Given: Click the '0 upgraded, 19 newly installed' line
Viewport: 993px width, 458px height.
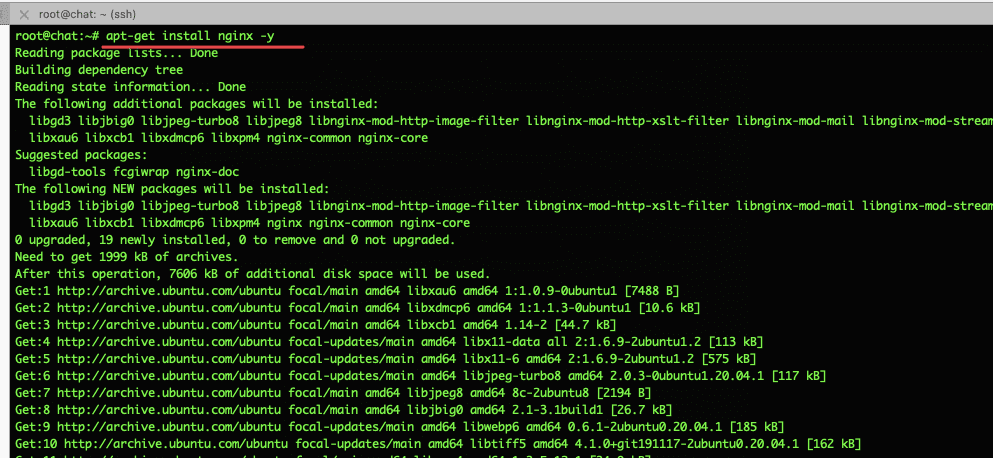Looking at the screenshot, I should (x=235, y=240).
